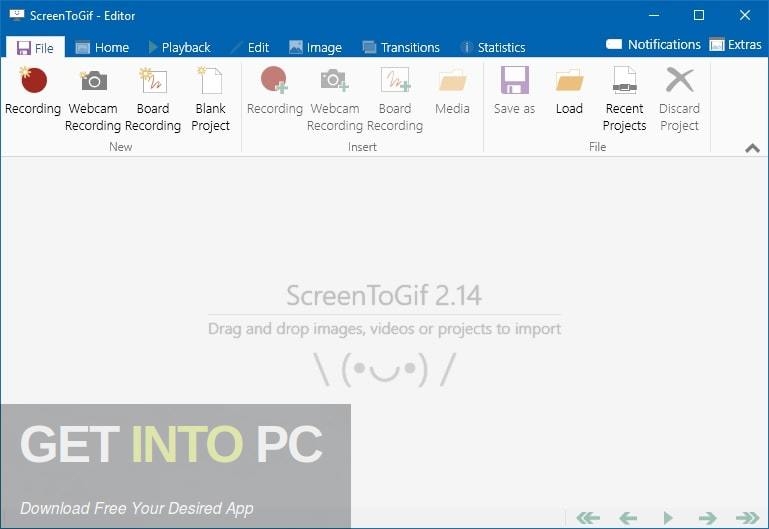Close the ScreenToGif Editor window
Viewport: 769px width, 529px height.
click(744, 15)
